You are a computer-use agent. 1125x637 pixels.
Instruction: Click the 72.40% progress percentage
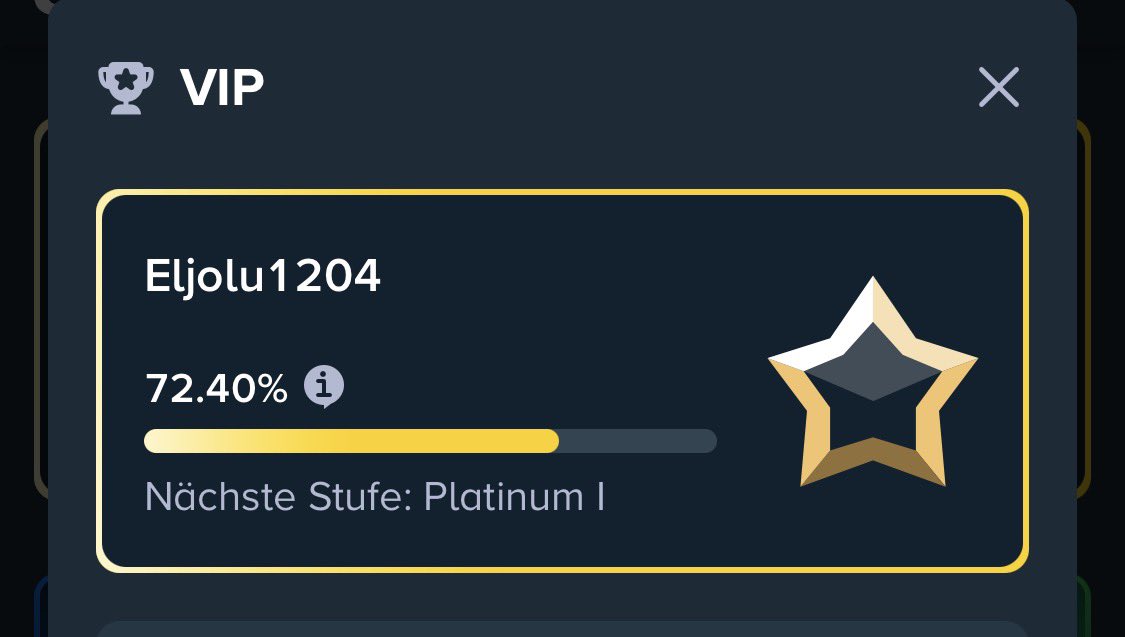click(x=216, y=388)
